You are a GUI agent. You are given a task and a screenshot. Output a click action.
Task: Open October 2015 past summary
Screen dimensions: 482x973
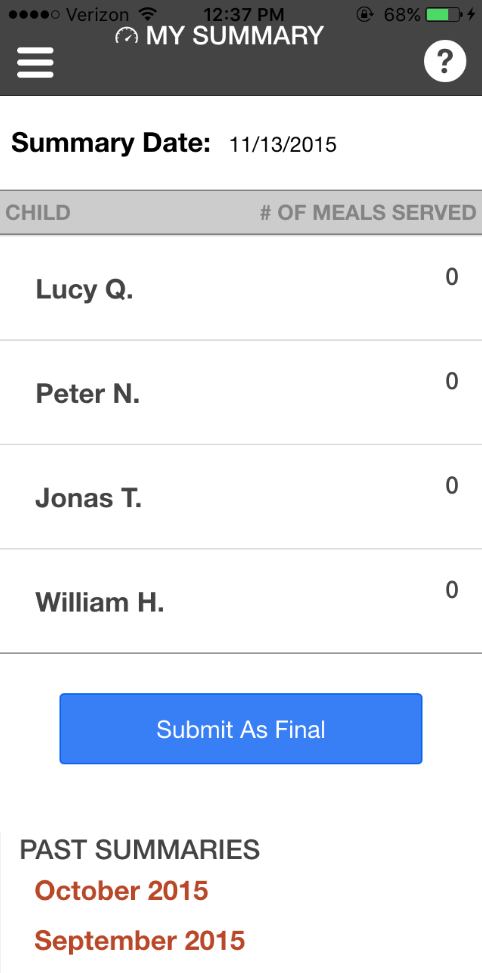coord(122,891)
